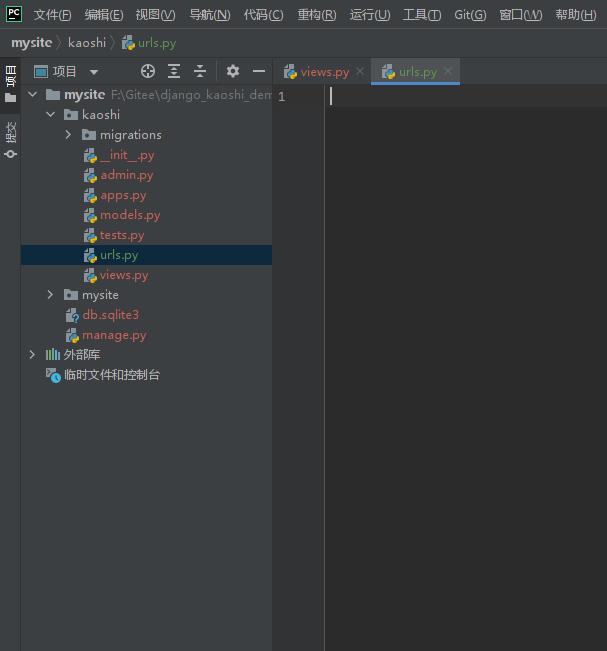
Task: Open the 编辑(E) menu
Action: [104, 15]
